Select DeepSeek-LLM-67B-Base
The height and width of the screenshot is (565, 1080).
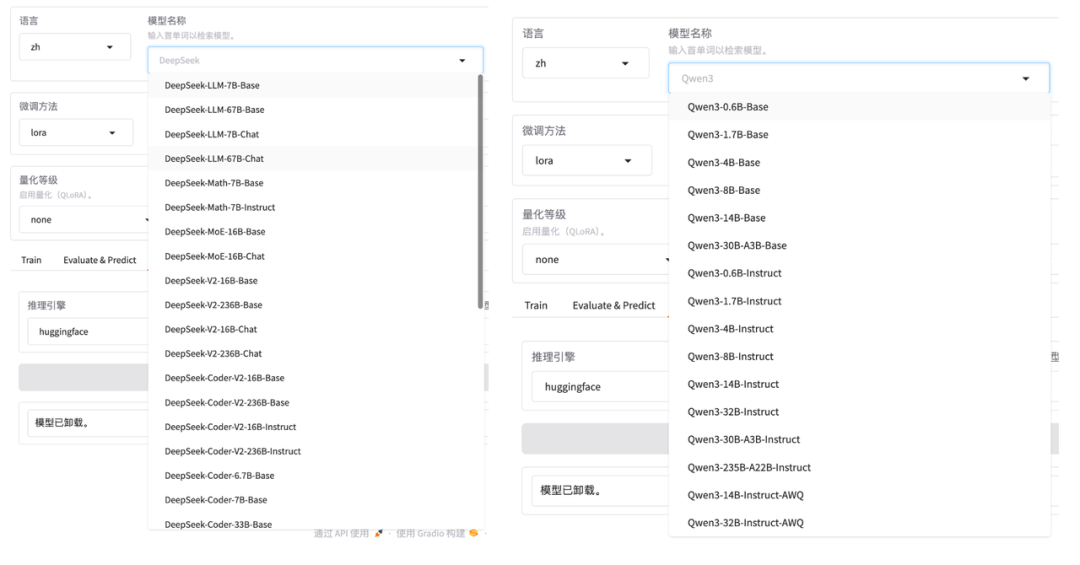(x=313, y=110)
